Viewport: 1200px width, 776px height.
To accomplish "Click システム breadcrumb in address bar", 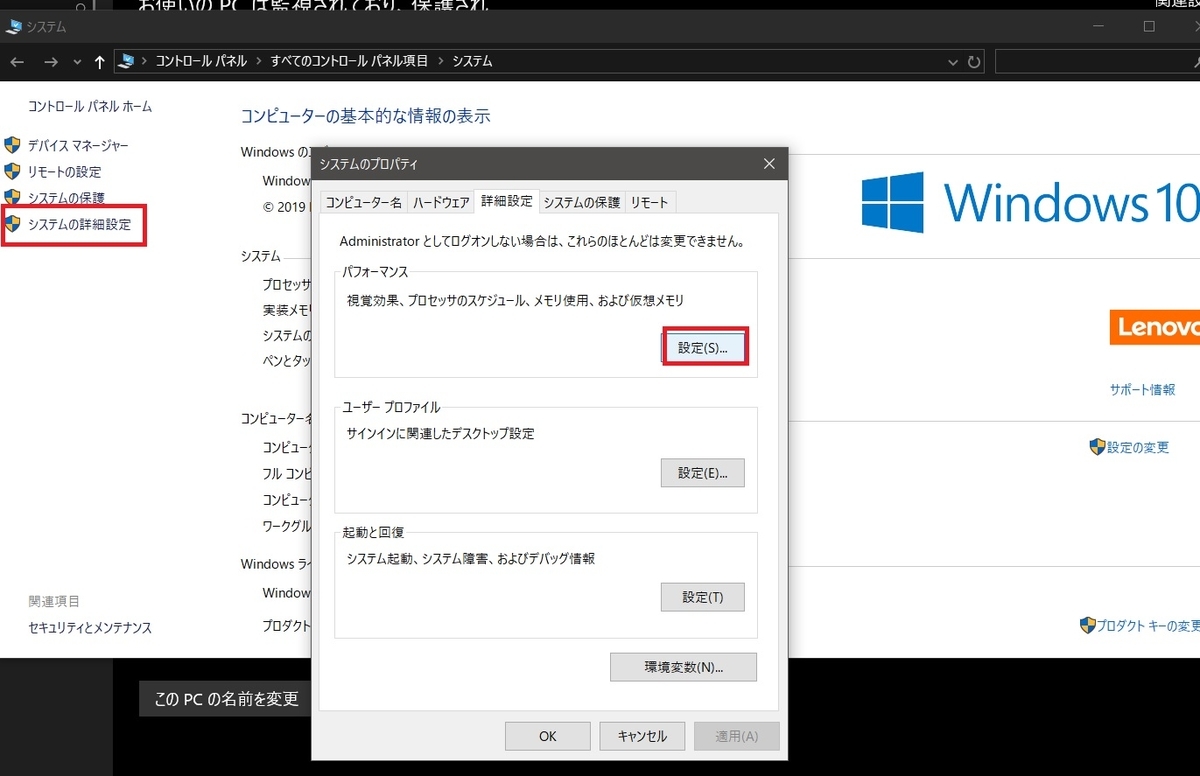I will coord(472,61).
